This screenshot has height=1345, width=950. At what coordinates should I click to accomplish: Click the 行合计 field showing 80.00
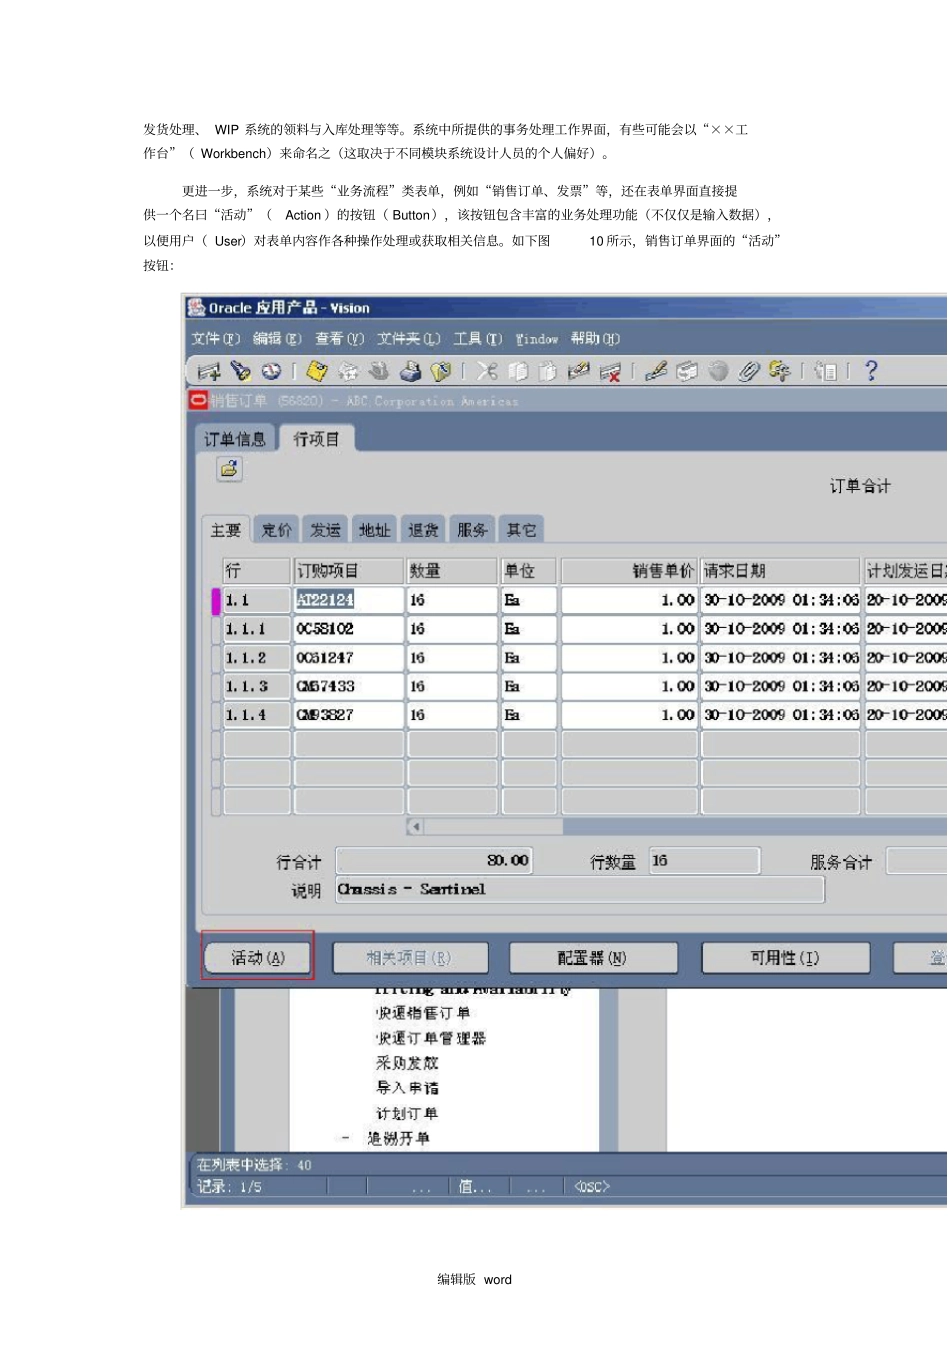[434, 860]
